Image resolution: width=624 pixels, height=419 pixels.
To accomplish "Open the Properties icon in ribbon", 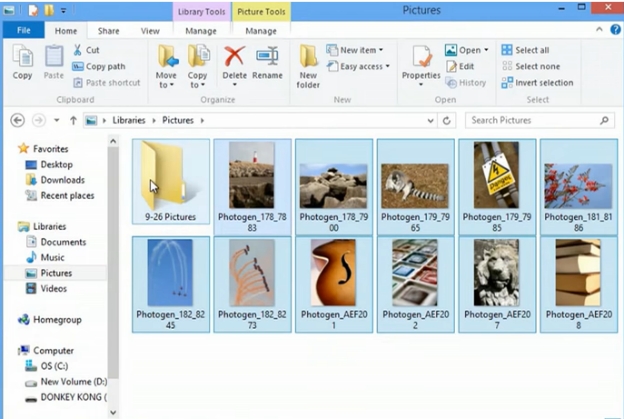I will click(x=421, y=57).
